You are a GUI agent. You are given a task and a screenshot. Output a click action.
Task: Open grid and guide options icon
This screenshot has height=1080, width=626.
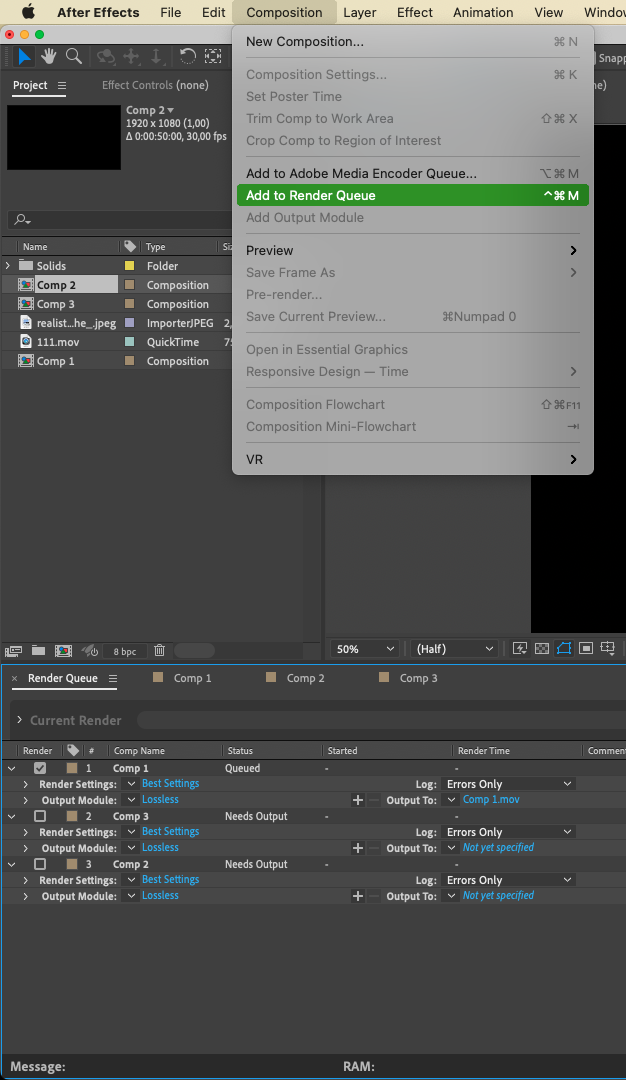pyautogui.click(x=608, y=648)
